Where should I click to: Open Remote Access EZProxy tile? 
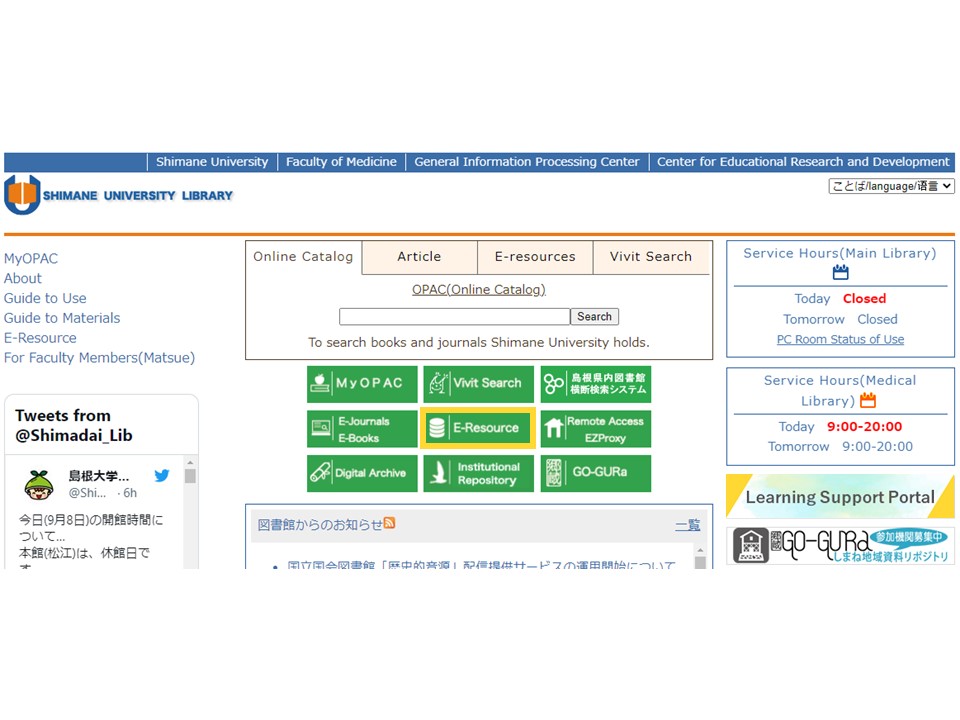595,429
